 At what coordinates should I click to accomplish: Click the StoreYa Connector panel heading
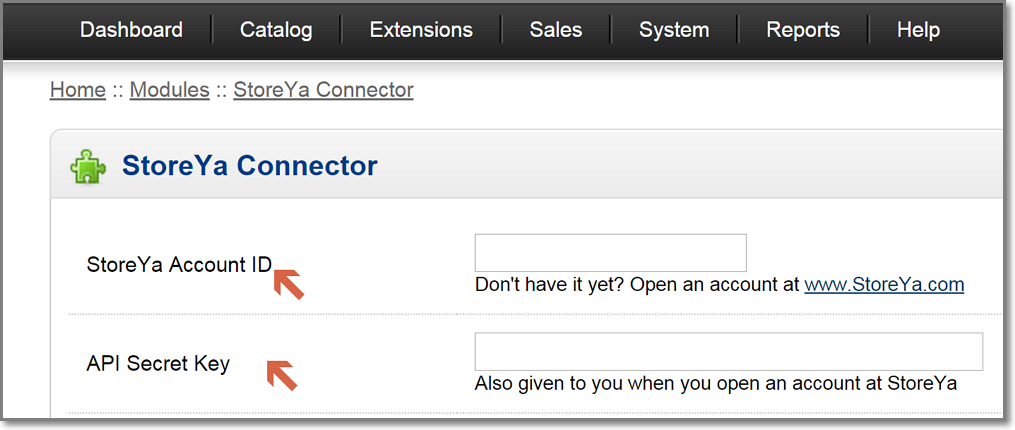[x=250, y=165]
